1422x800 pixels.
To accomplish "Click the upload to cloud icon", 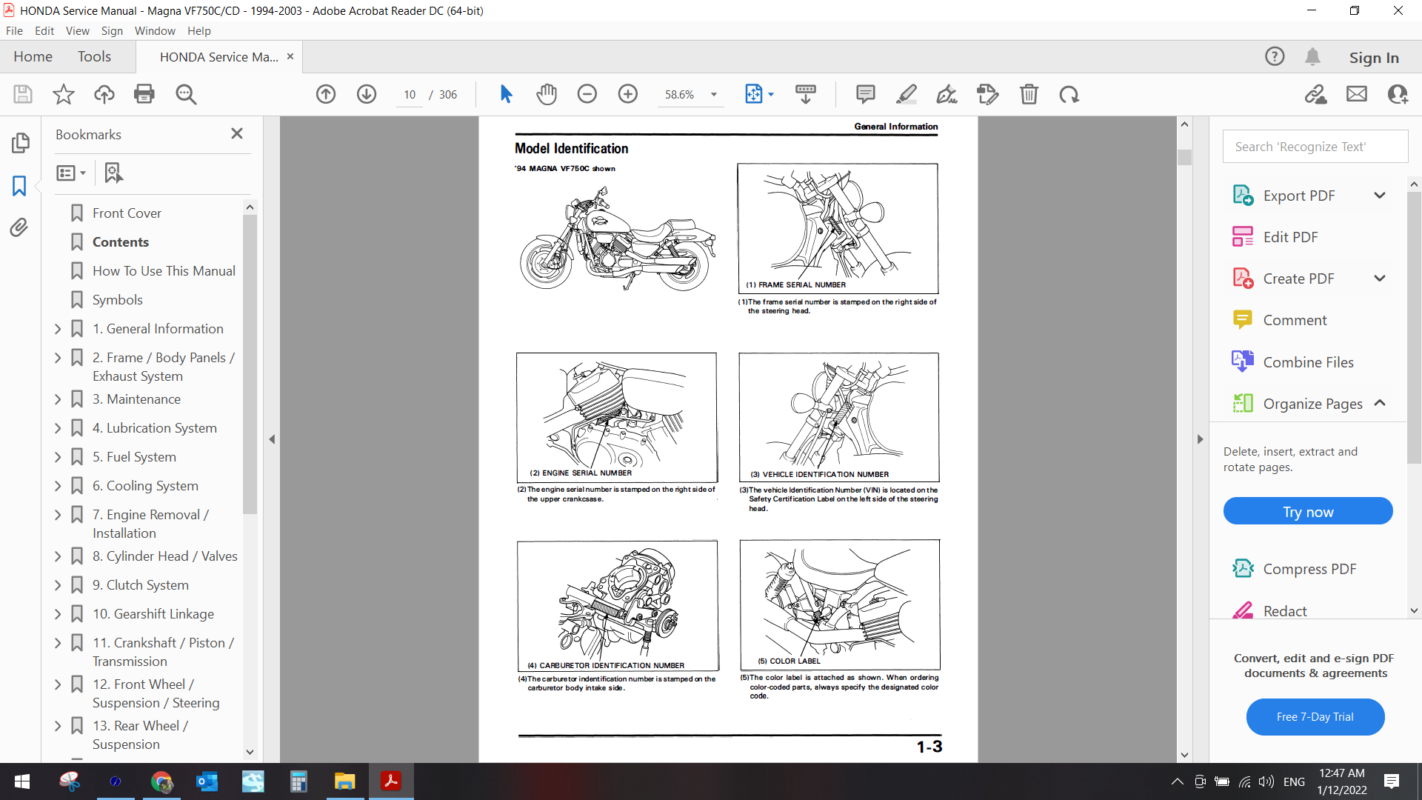I will pos(104,94).
